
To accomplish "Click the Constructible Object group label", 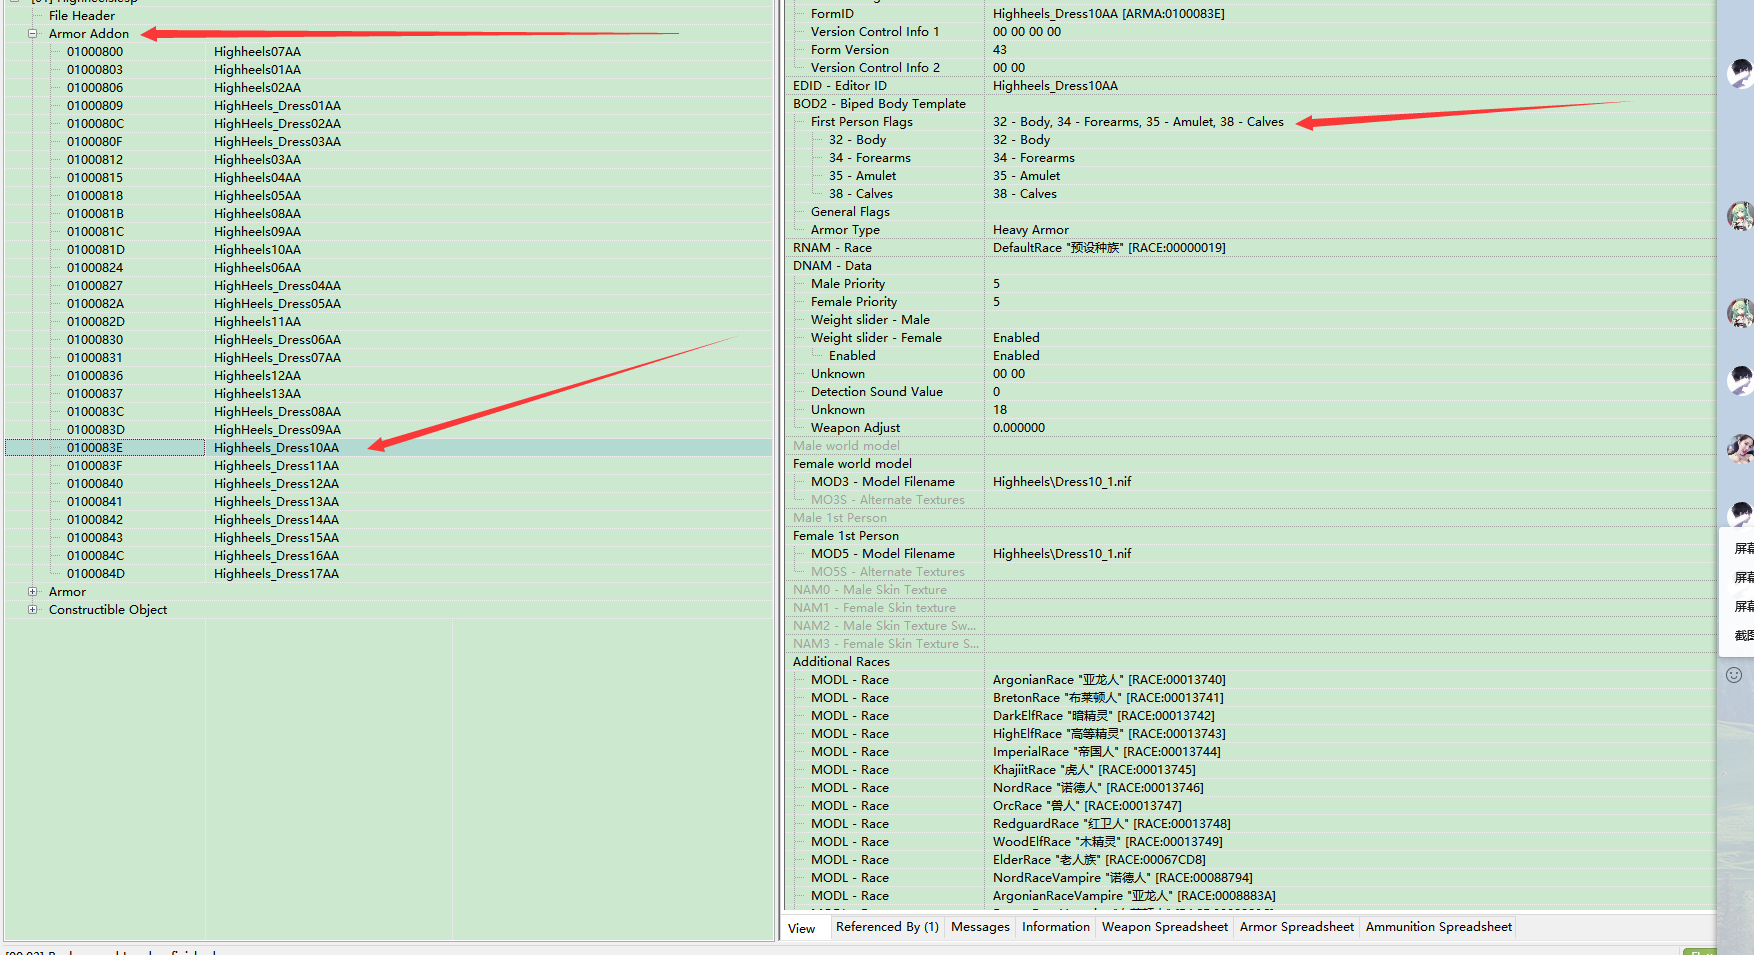I will (108, 609).
